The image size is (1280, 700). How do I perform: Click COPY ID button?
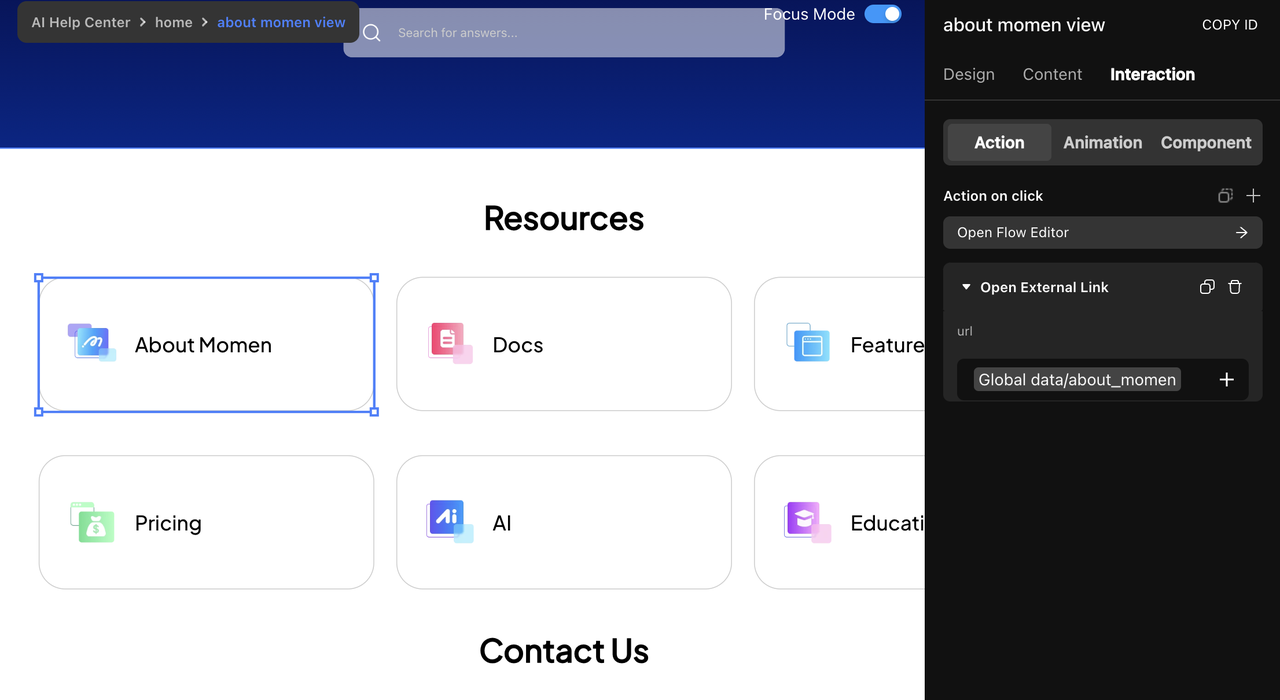click(x=1229, y=25)
